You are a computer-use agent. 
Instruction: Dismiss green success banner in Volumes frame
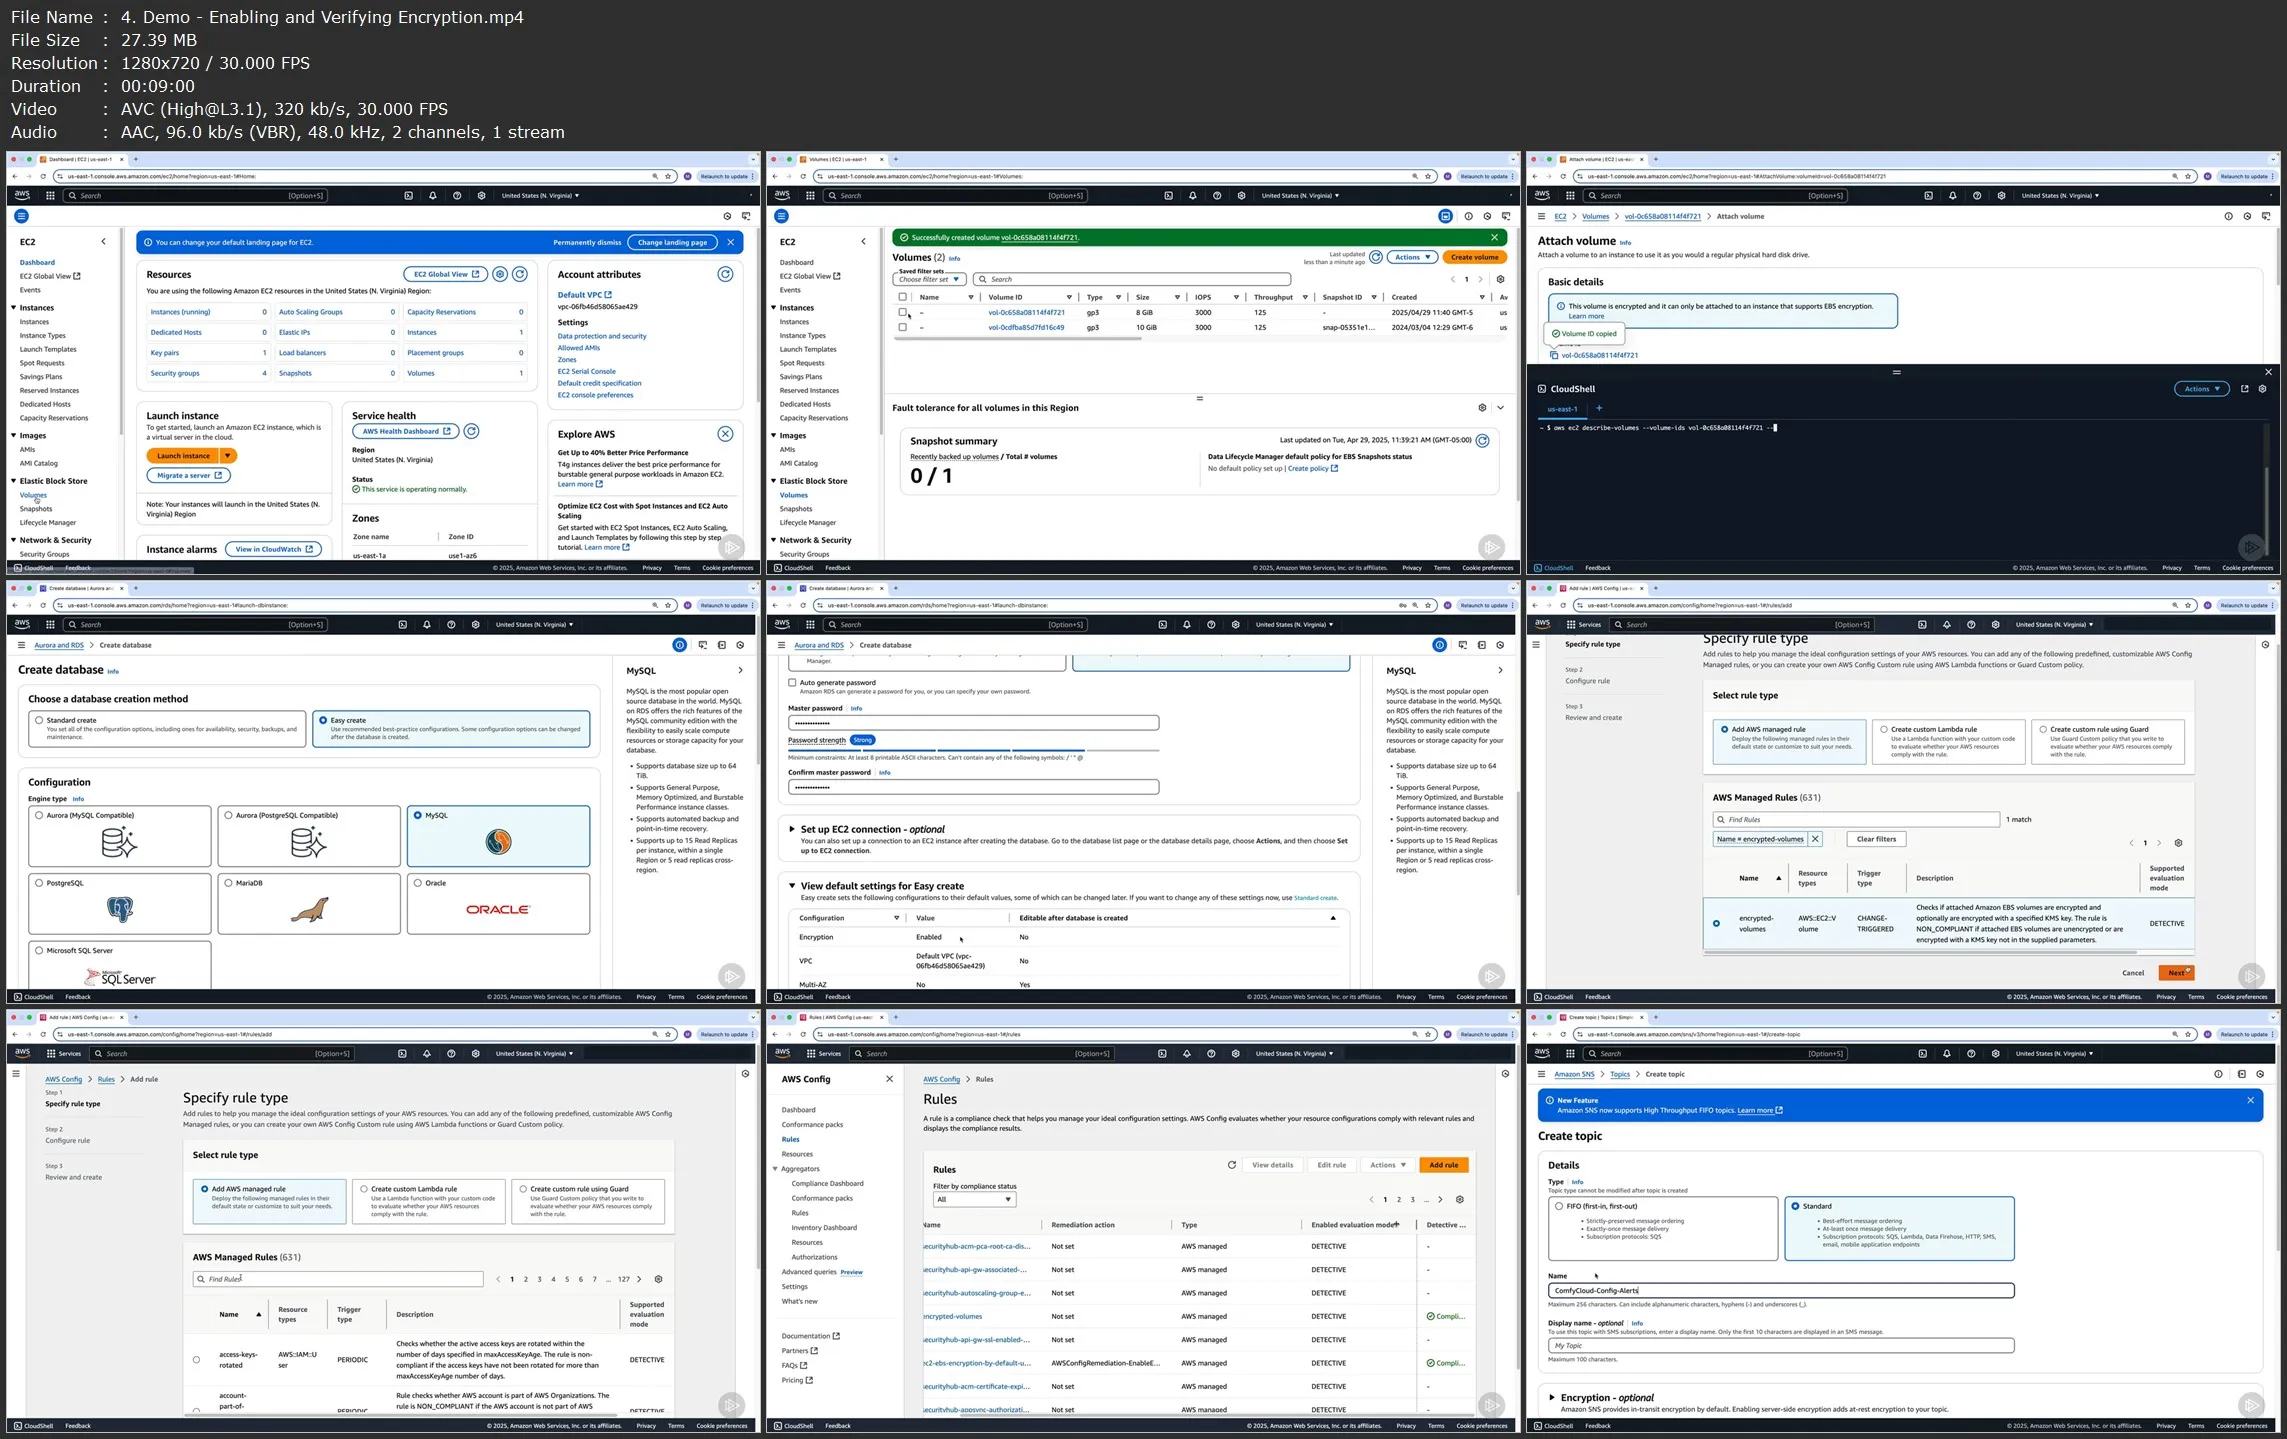tap(1495, 238)
